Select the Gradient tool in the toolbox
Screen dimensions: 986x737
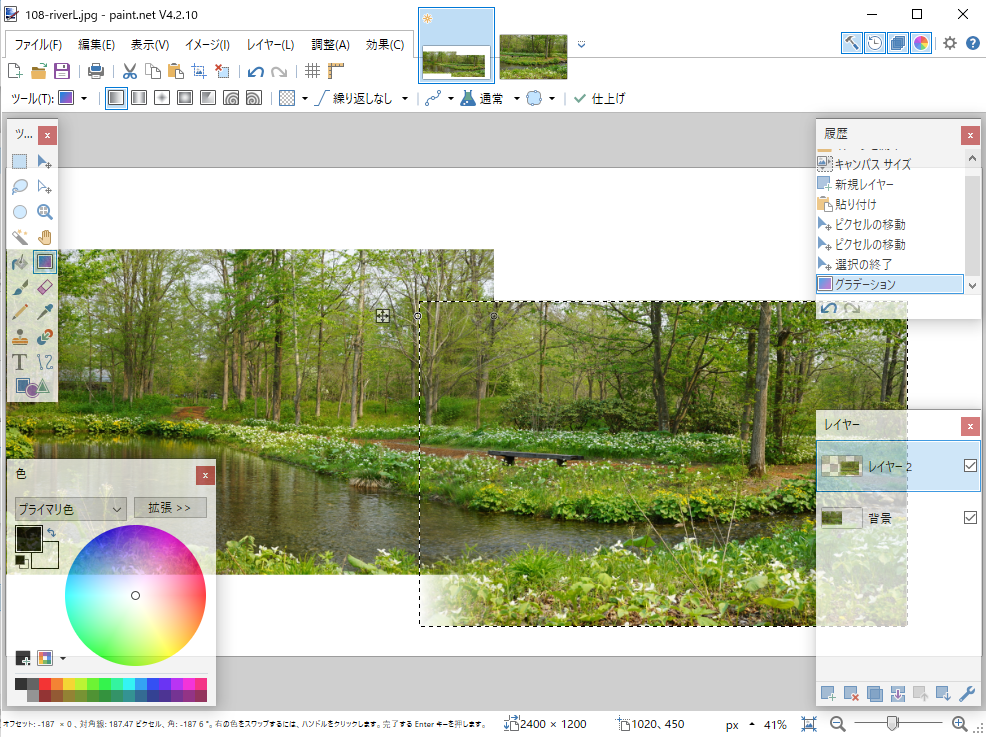point(45,262)
